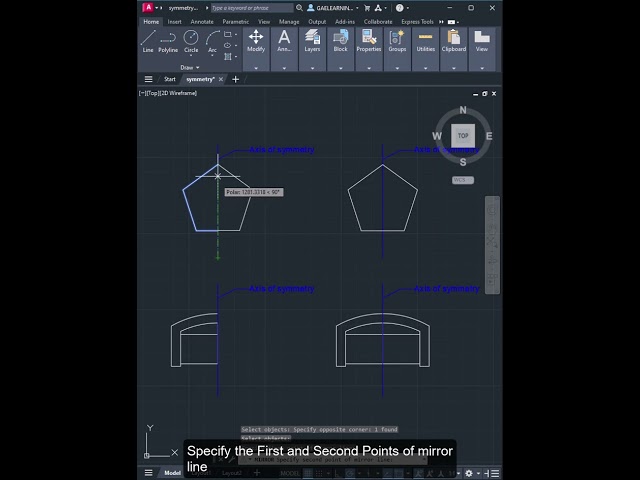Click the W compass direction on ViewCube
Screen dimensions: 640x480
click(437, 136)
